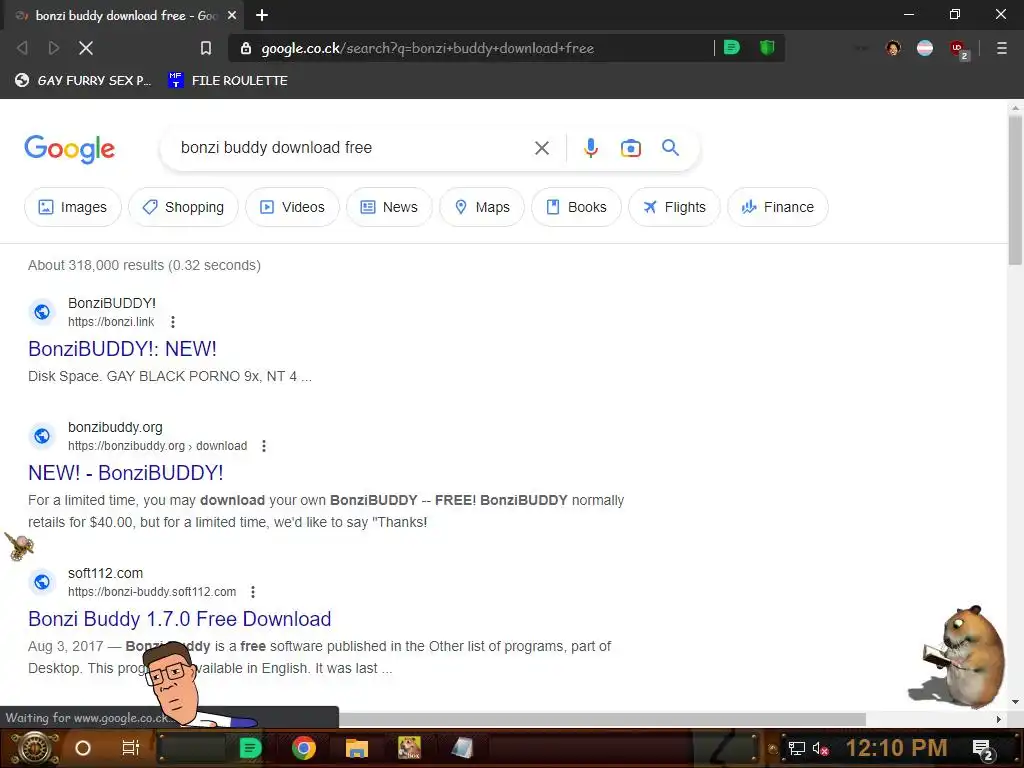Image resolution: width=1024 pixels, height=768 pixels.
Task: Go forward with the browser forward arrow
Action: [x=54, y=48]
